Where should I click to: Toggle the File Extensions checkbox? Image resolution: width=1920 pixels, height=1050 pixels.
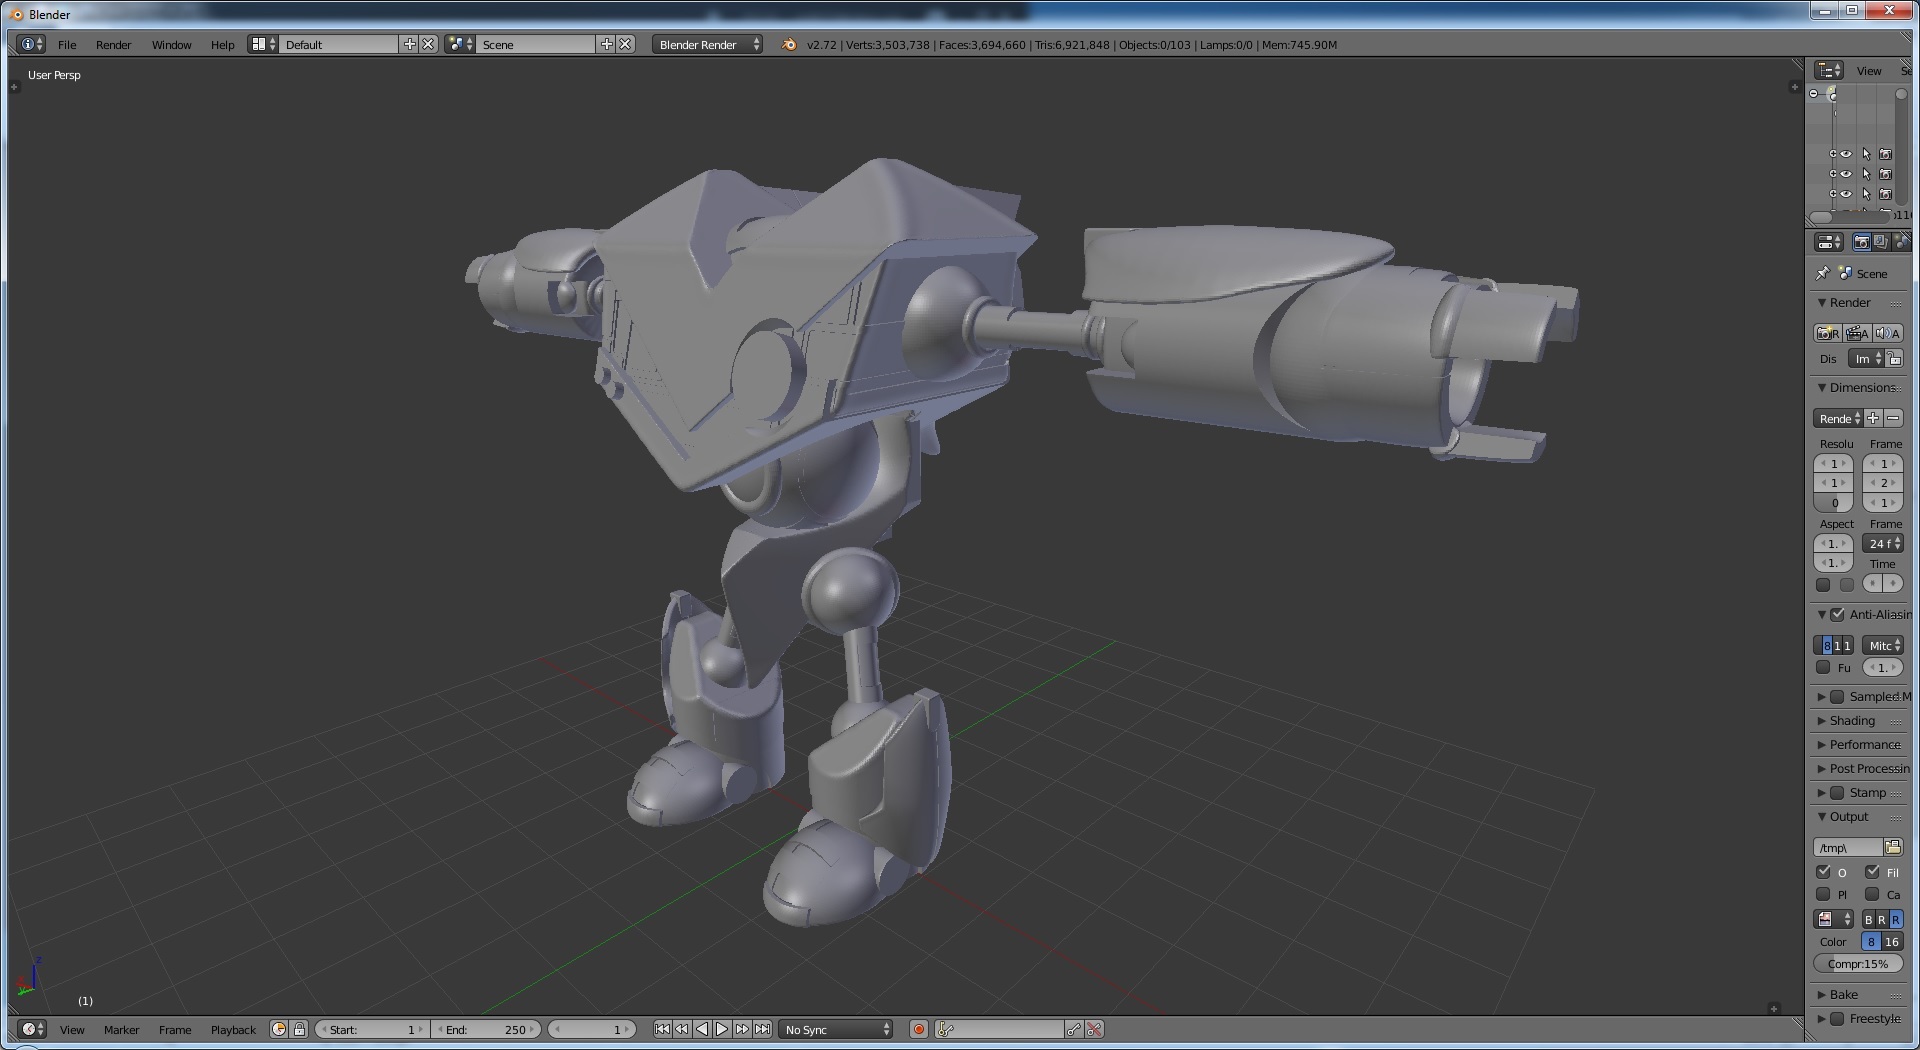[1872, 872]
